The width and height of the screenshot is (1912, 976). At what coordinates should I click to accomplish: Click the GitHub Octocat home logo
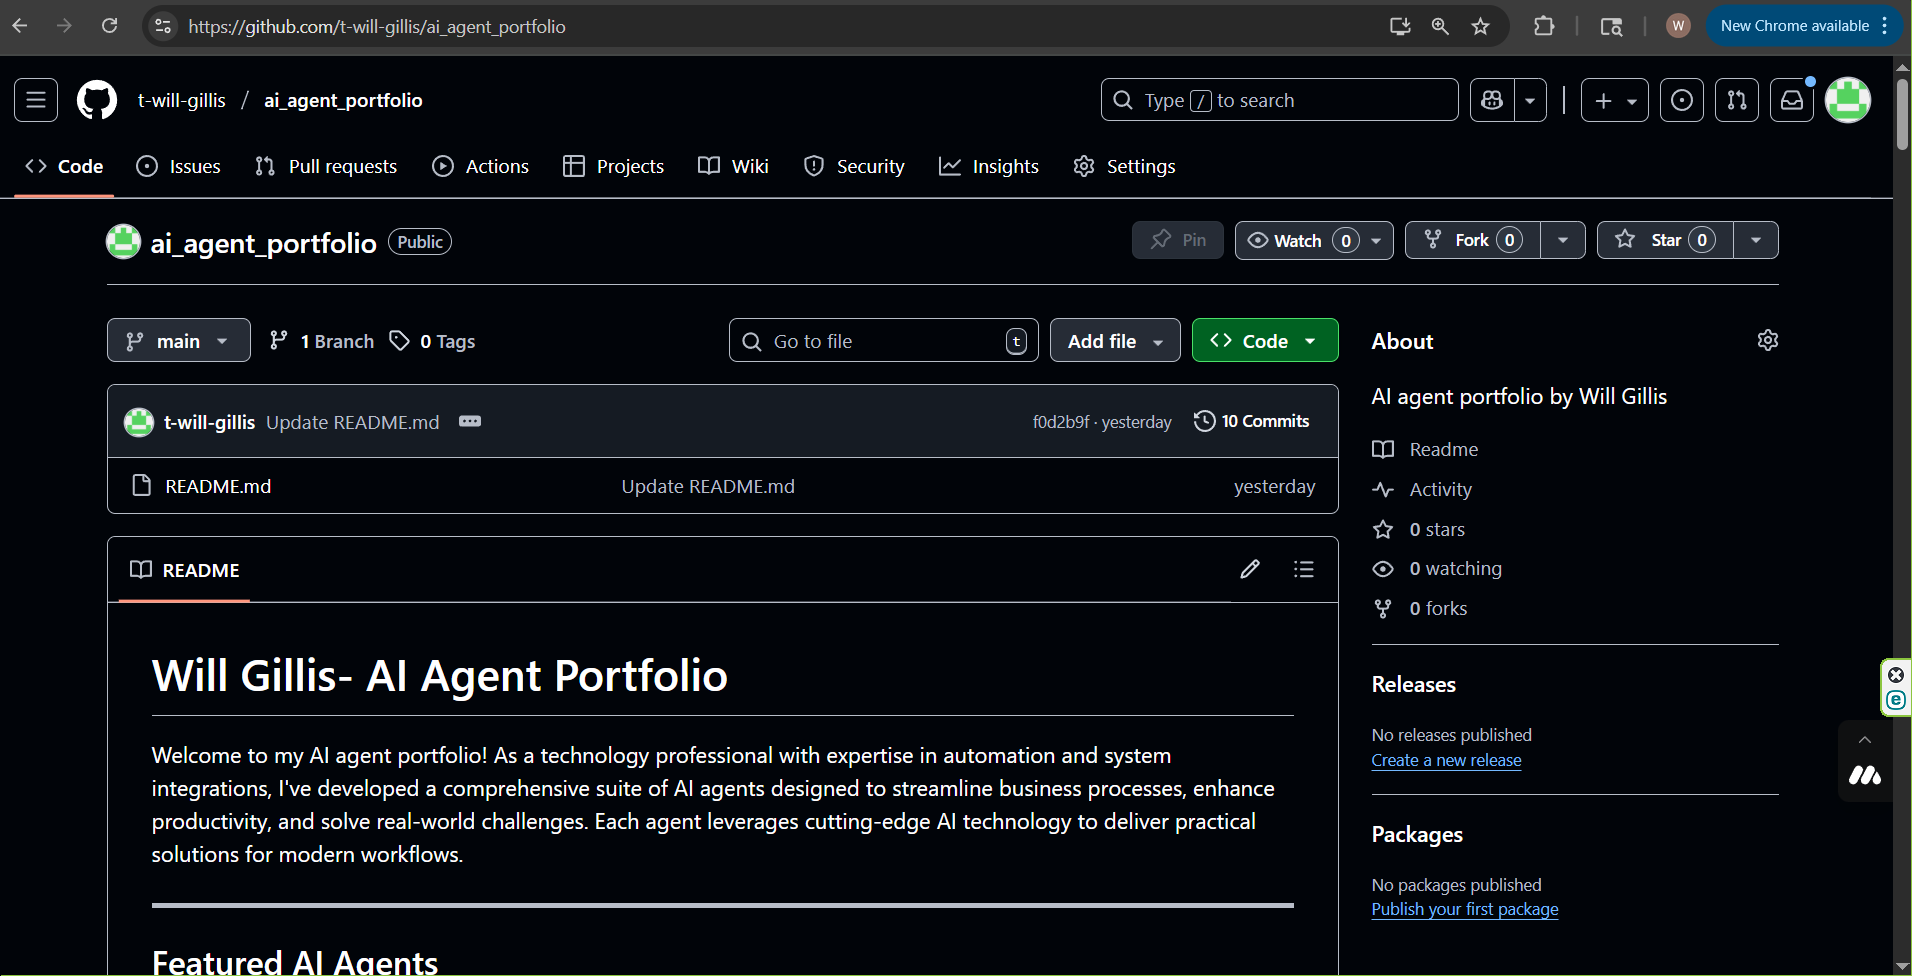(x=97, y=100)
